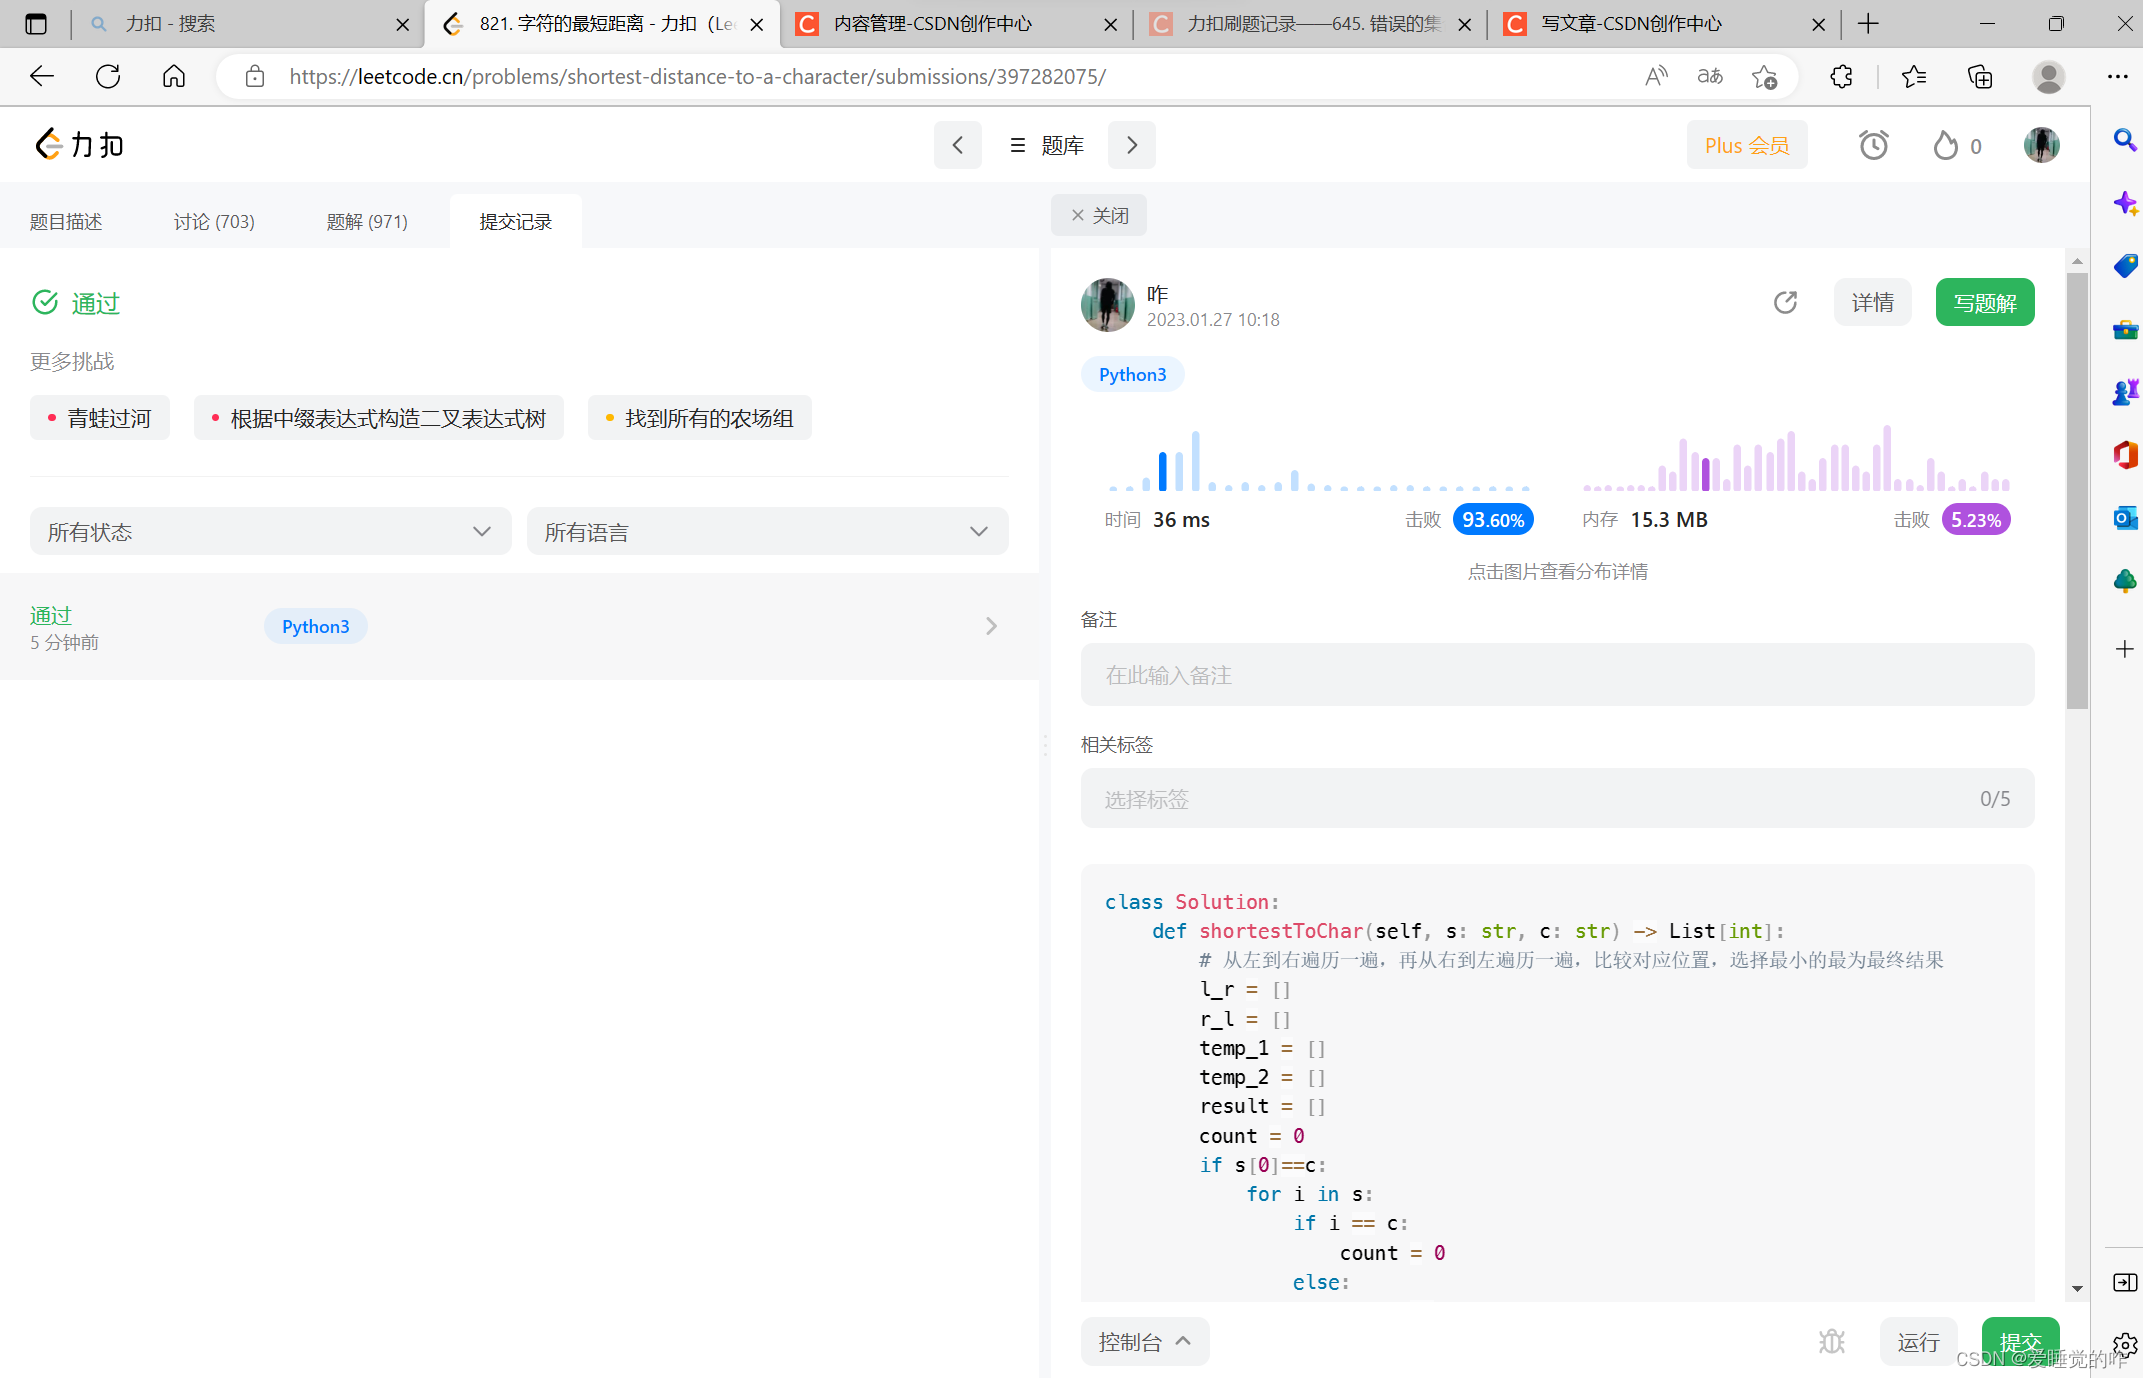The width and height of the screenshot is (2143, 1378).
Task: Click browser profile avatar icon
Action: [2049, 76]
